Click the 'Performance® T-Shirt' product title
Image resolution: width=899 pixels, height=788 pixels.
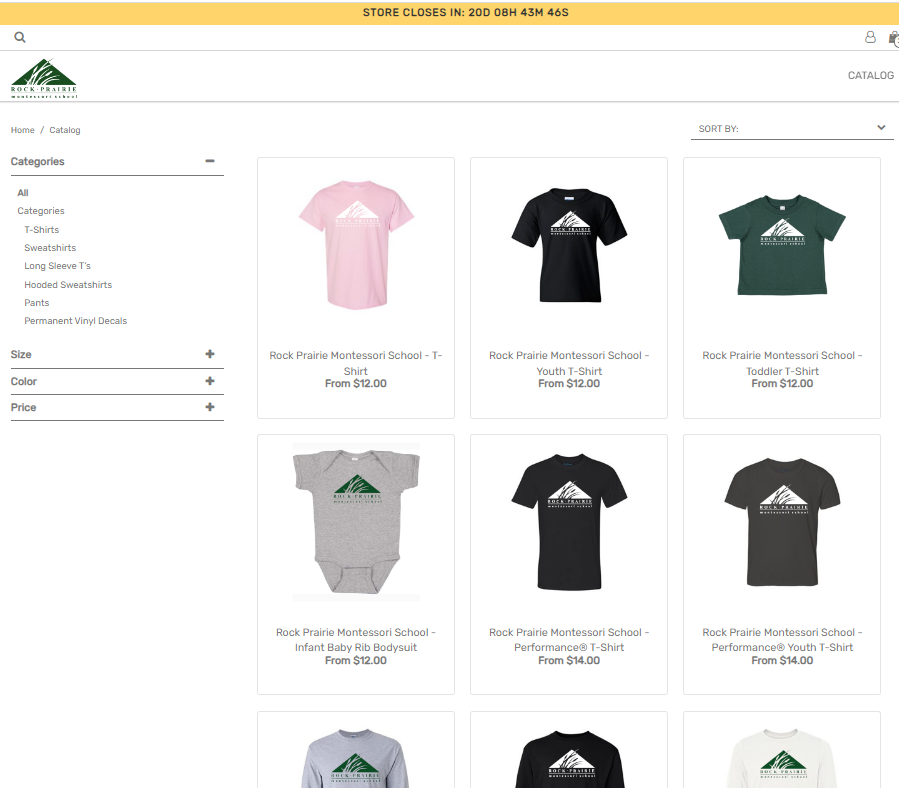(x=569, y=639)
